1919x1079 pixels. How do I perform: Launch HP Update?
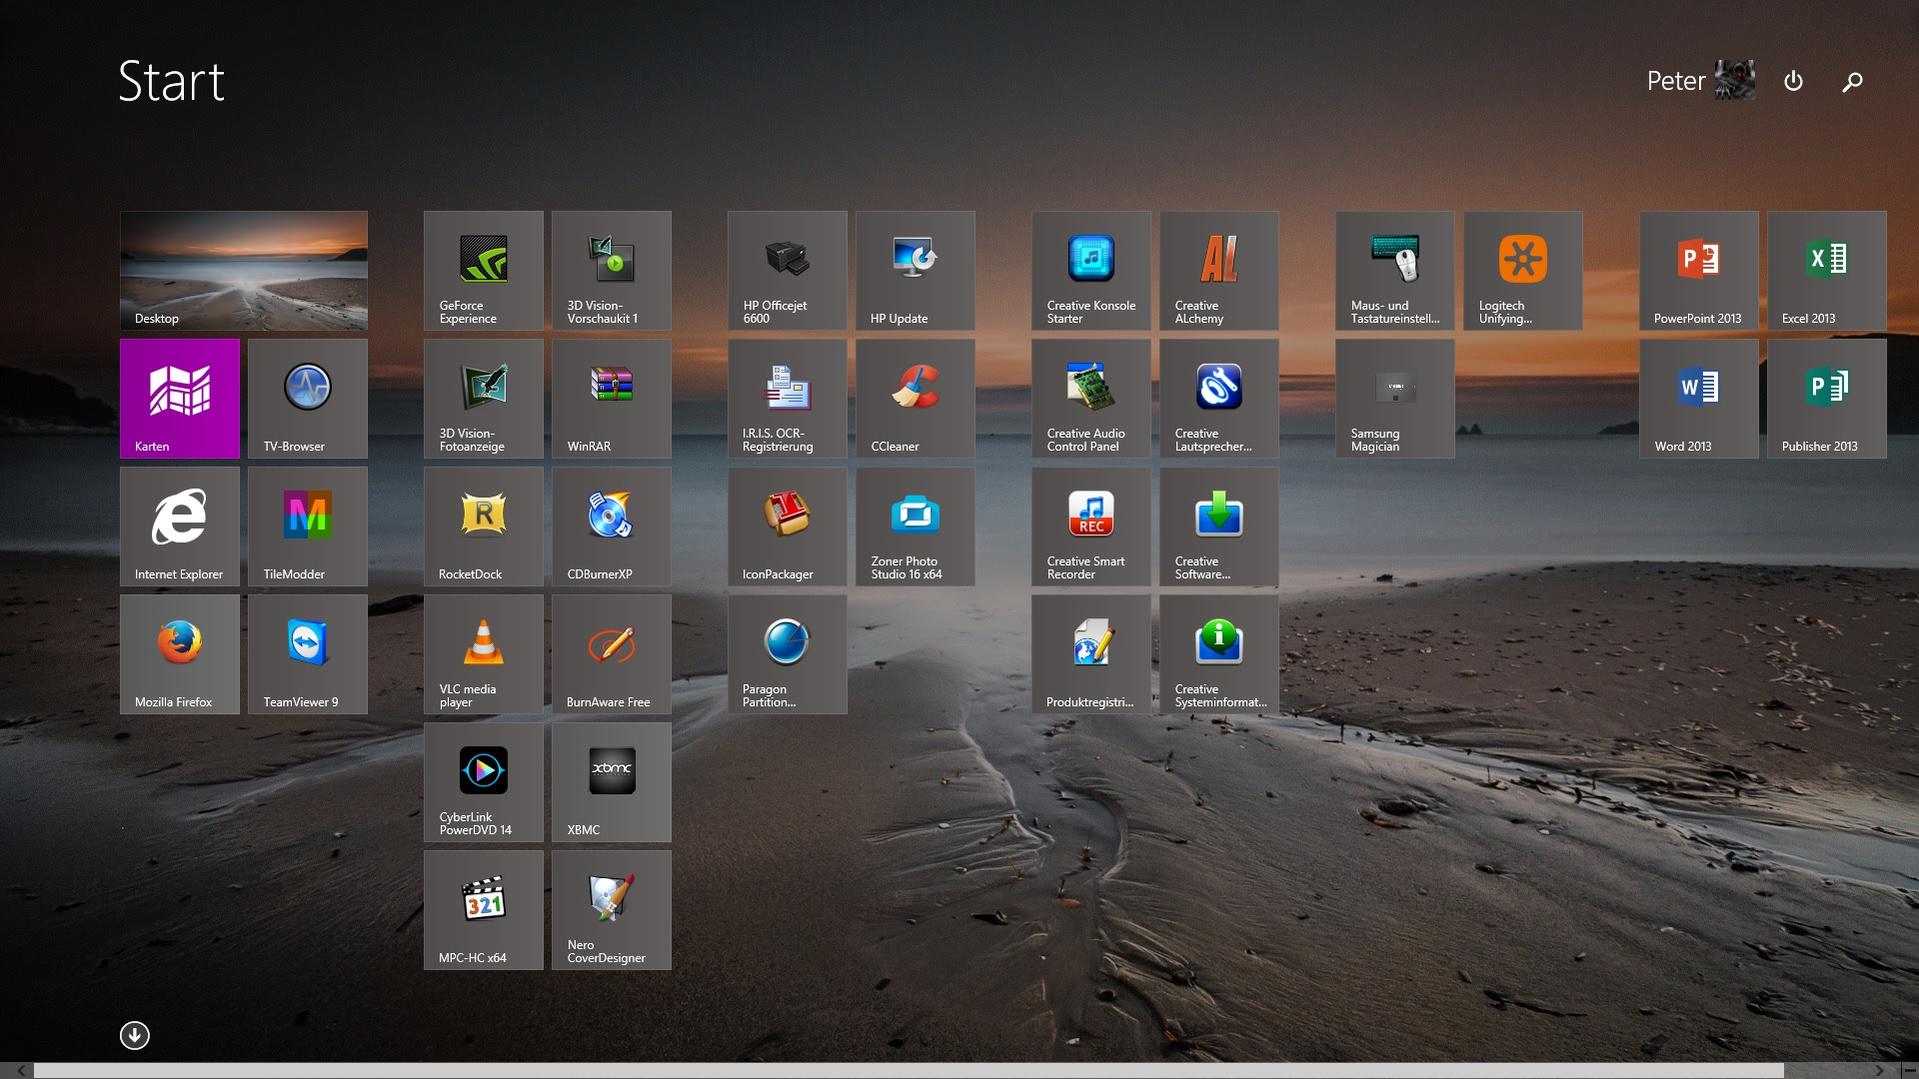(x=916, y=270)
